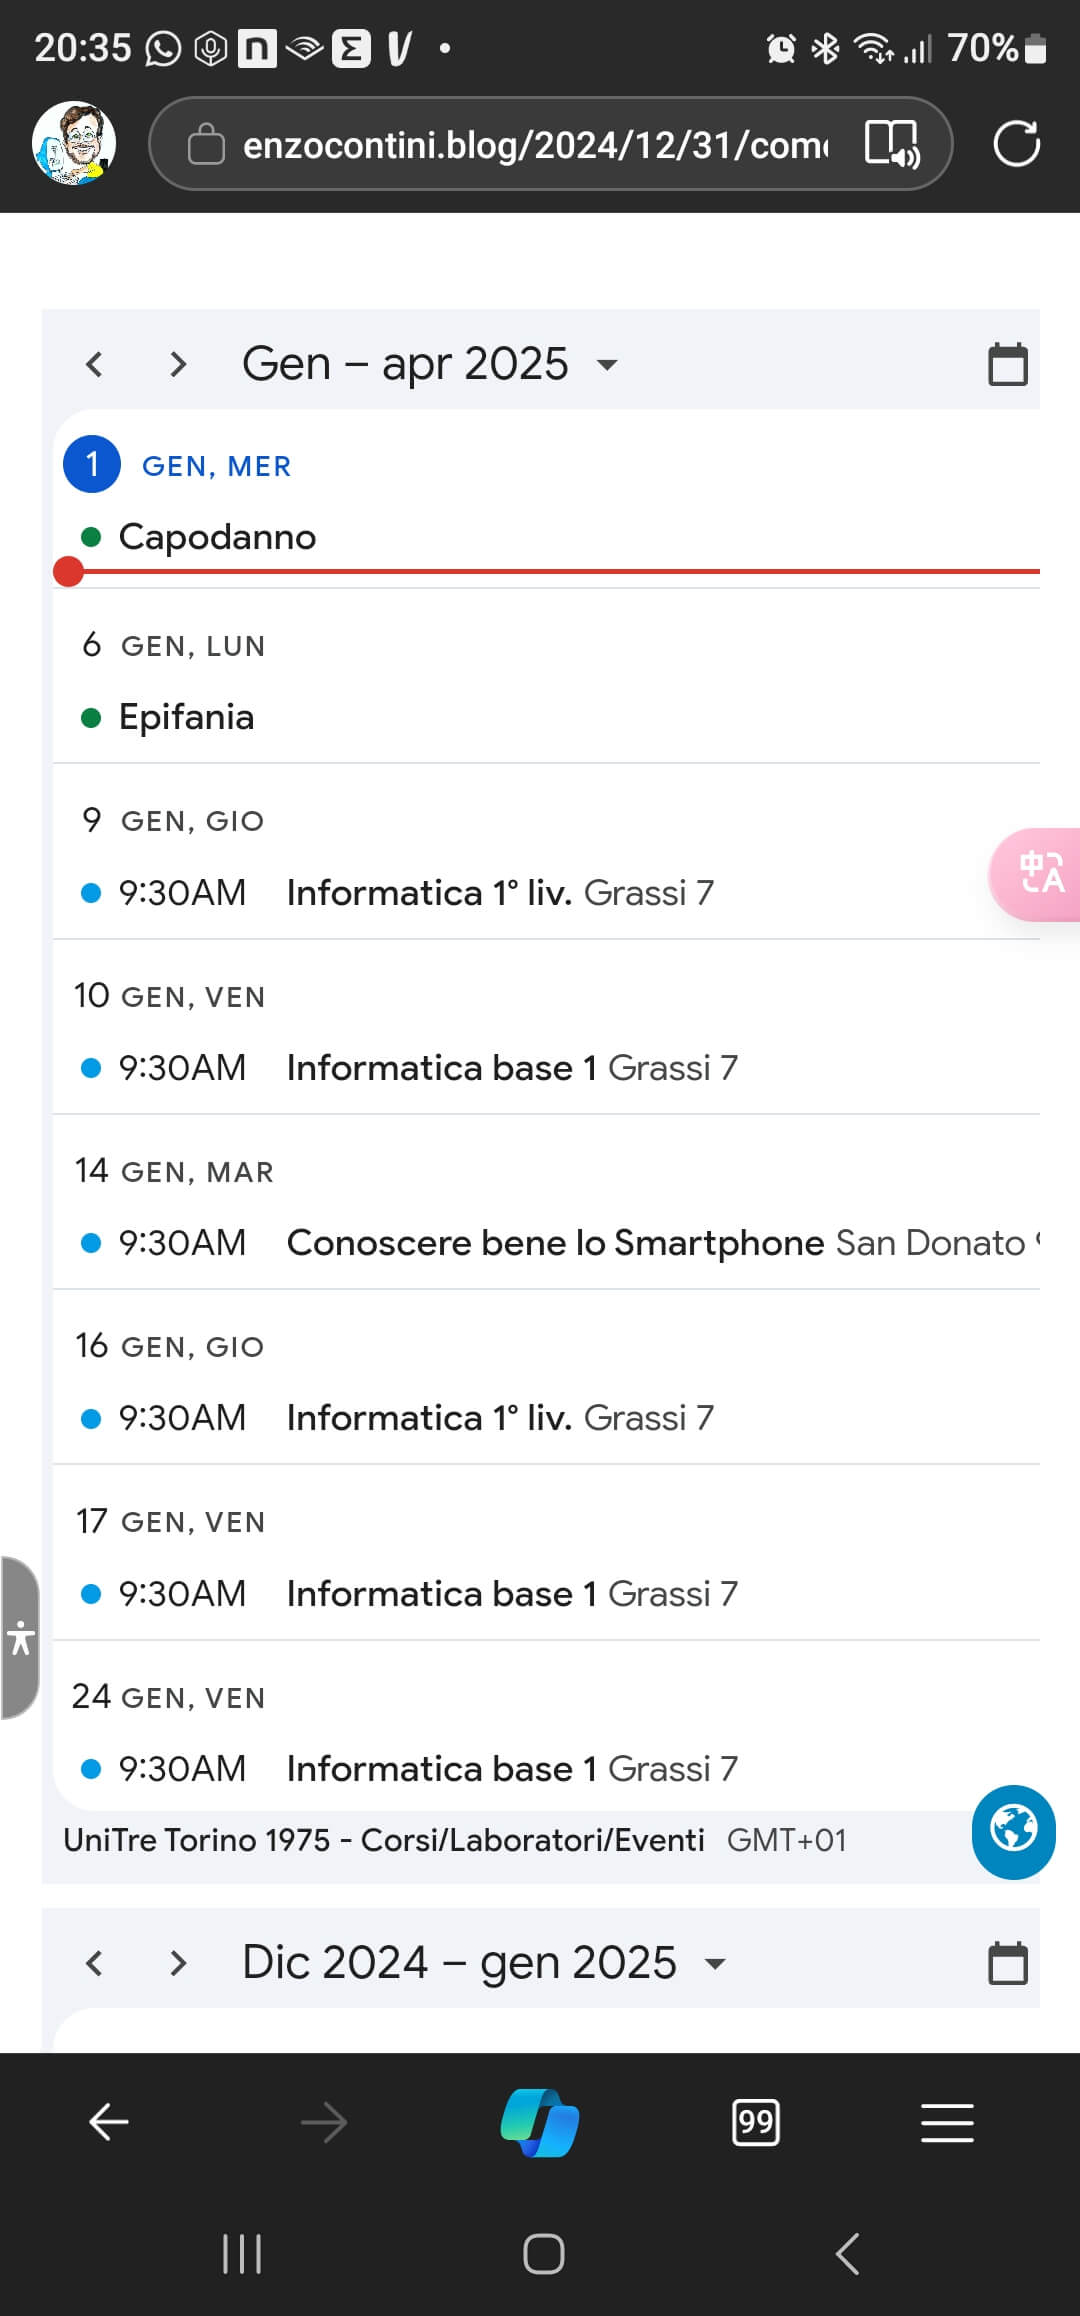Screen dimensions: 1080x2316
Task: Open the browser hamburger menu
Action: click(946, 2122)
